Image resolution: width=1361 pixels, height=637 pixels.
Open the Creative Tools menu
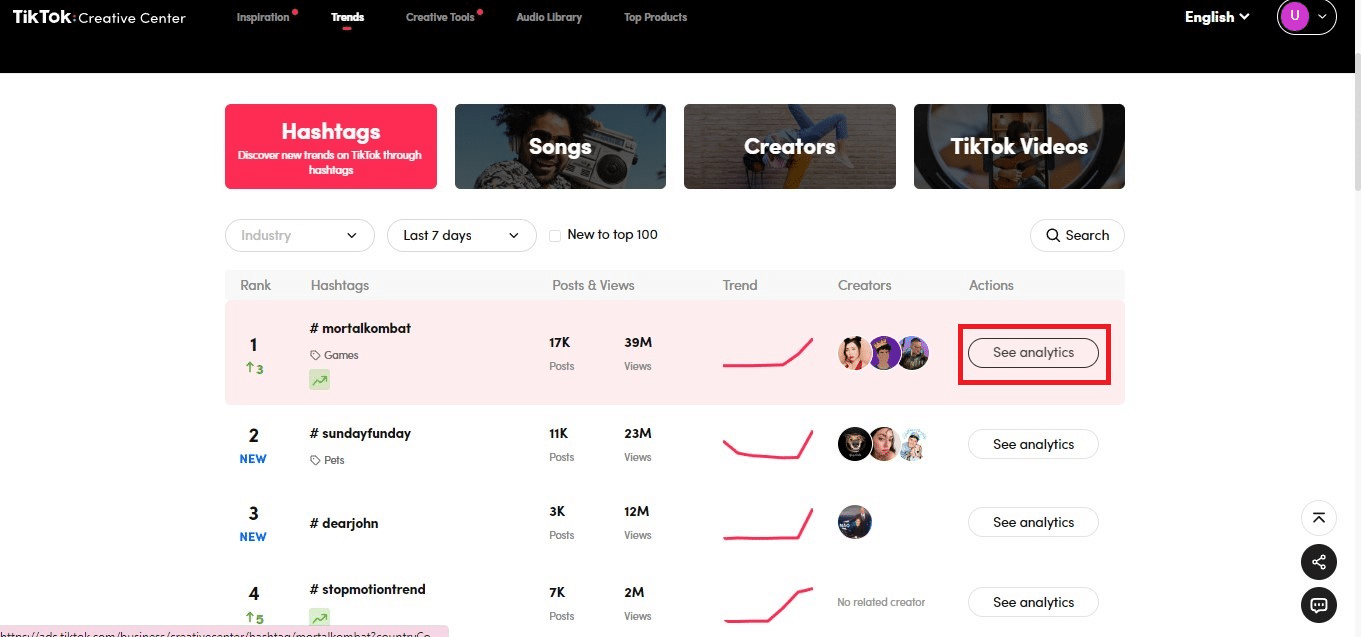tap(440, 17)
